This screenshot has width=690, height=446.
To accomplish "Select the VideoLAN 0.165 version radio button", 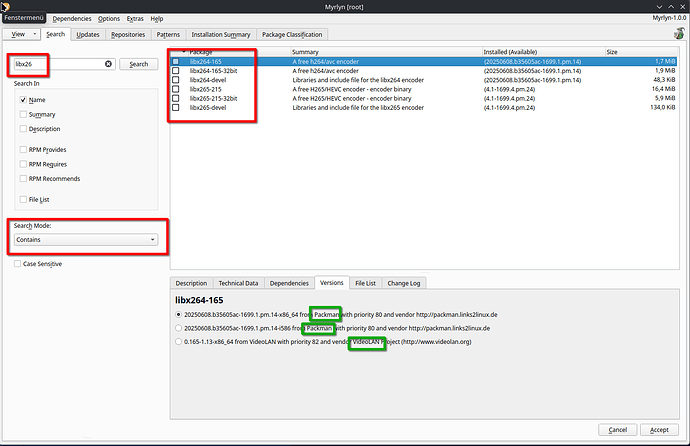I will tap(178, 341).
